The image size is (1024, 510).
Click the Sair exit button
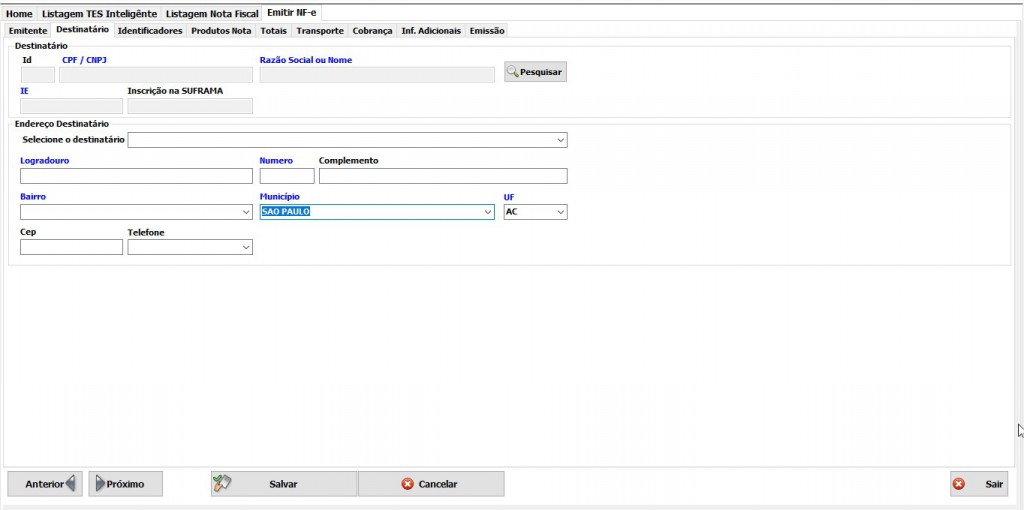(978, 484)
